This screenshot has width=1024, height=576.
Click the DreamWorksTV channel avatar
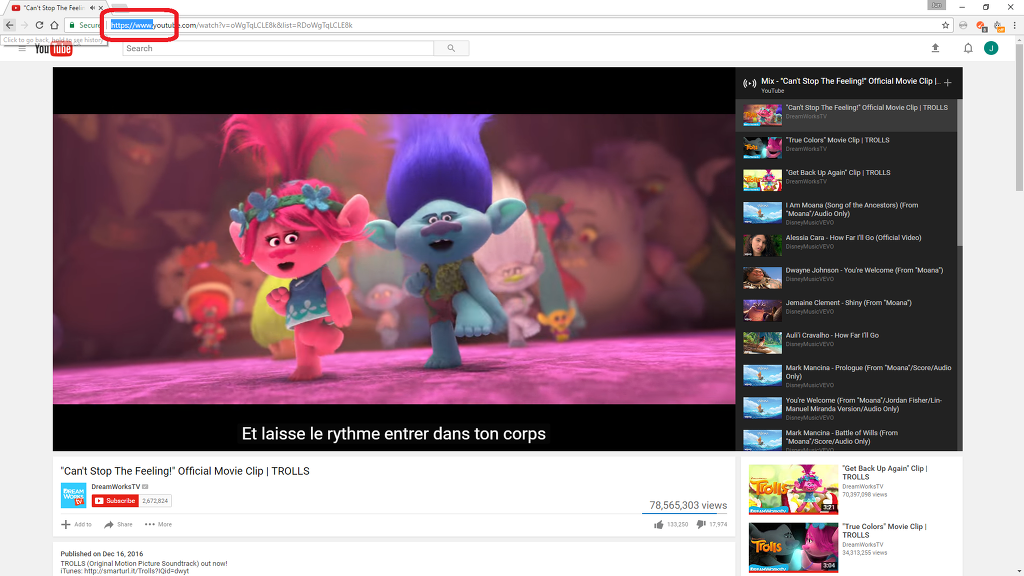73,496
